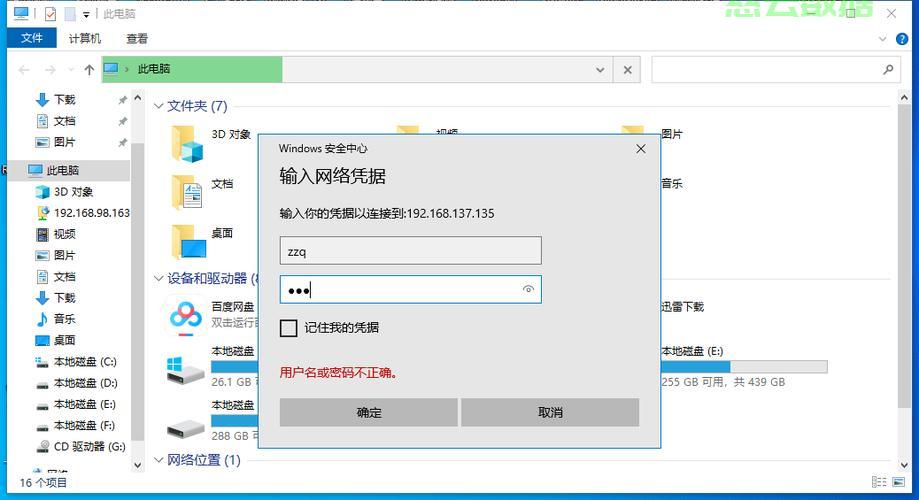Select the 桌面 folder icon in content
This screenshot has width=919, height=500.
(x=189, y=242)
